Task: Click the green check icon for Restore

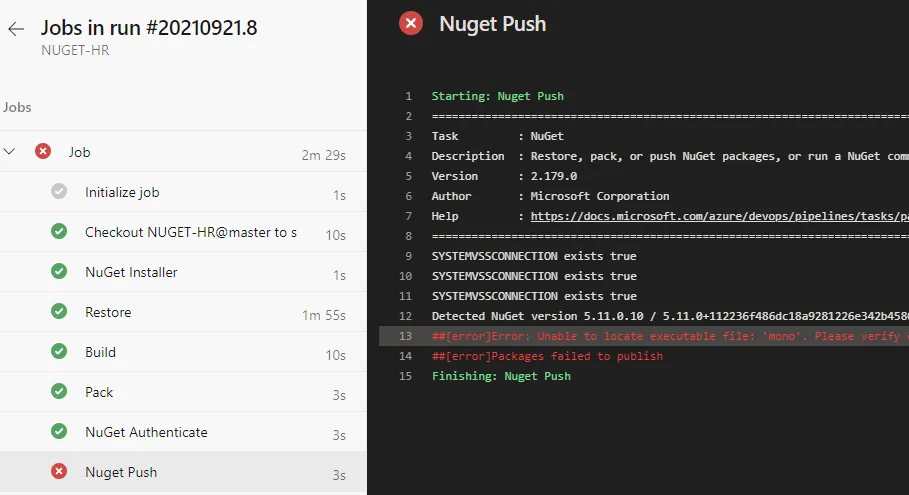Action: click(59, 311)
